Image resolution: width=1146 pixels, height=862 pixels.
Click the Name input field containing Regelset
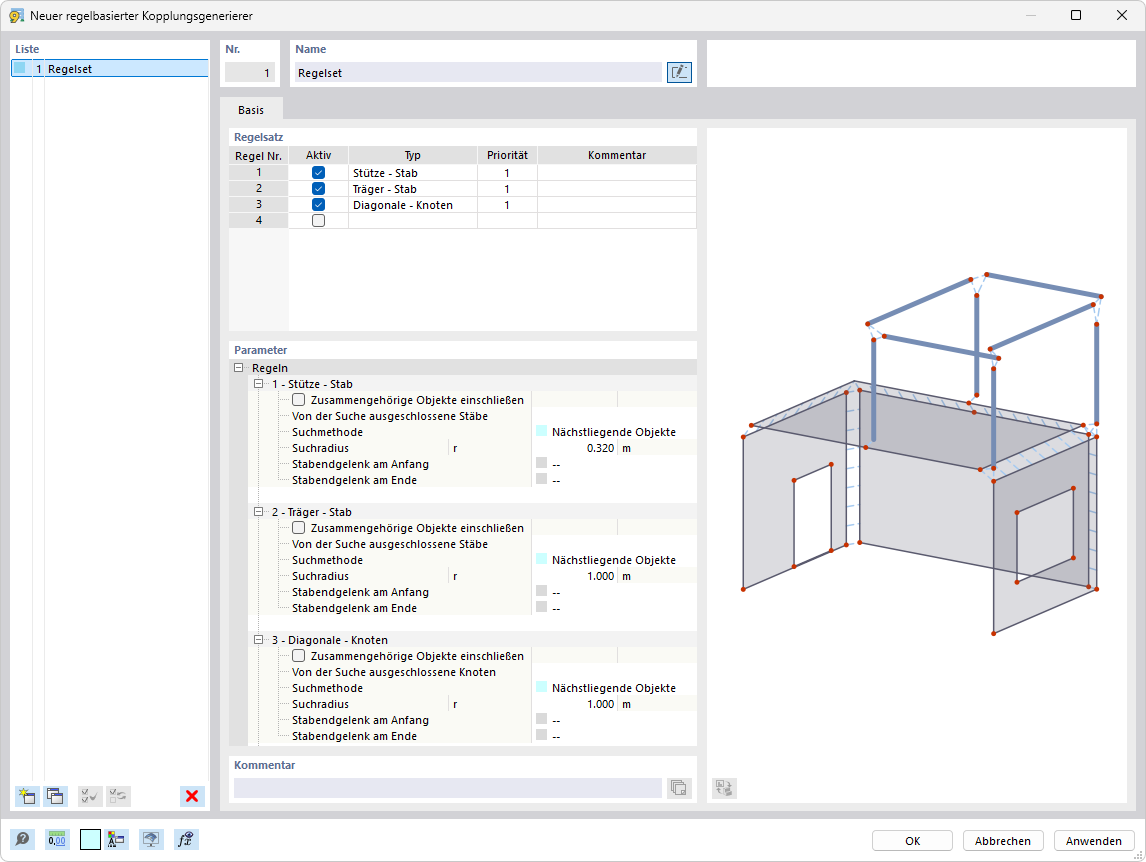[478, 72]
